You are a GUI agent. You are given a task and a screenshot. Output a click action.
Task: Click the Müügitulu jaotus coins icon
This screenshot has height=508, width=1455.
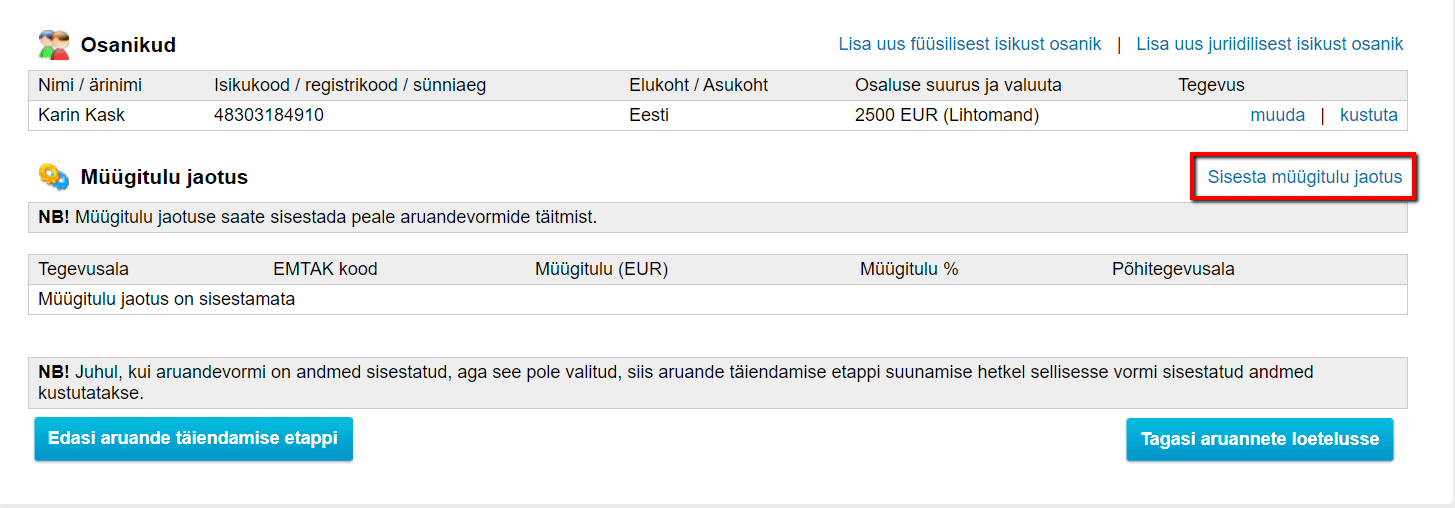[54, 177]
